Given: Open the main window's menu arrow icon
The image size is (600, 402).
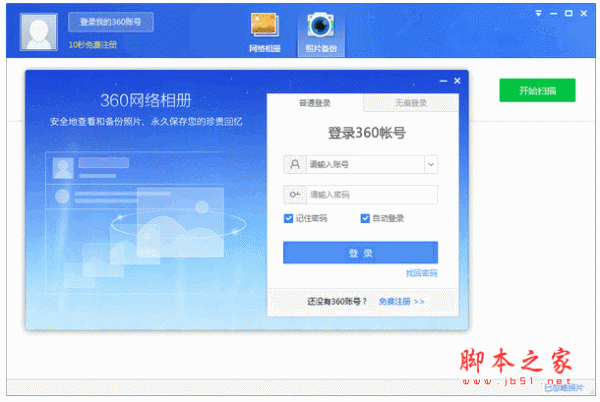Looking at the screenshot, I should point(538,13).
